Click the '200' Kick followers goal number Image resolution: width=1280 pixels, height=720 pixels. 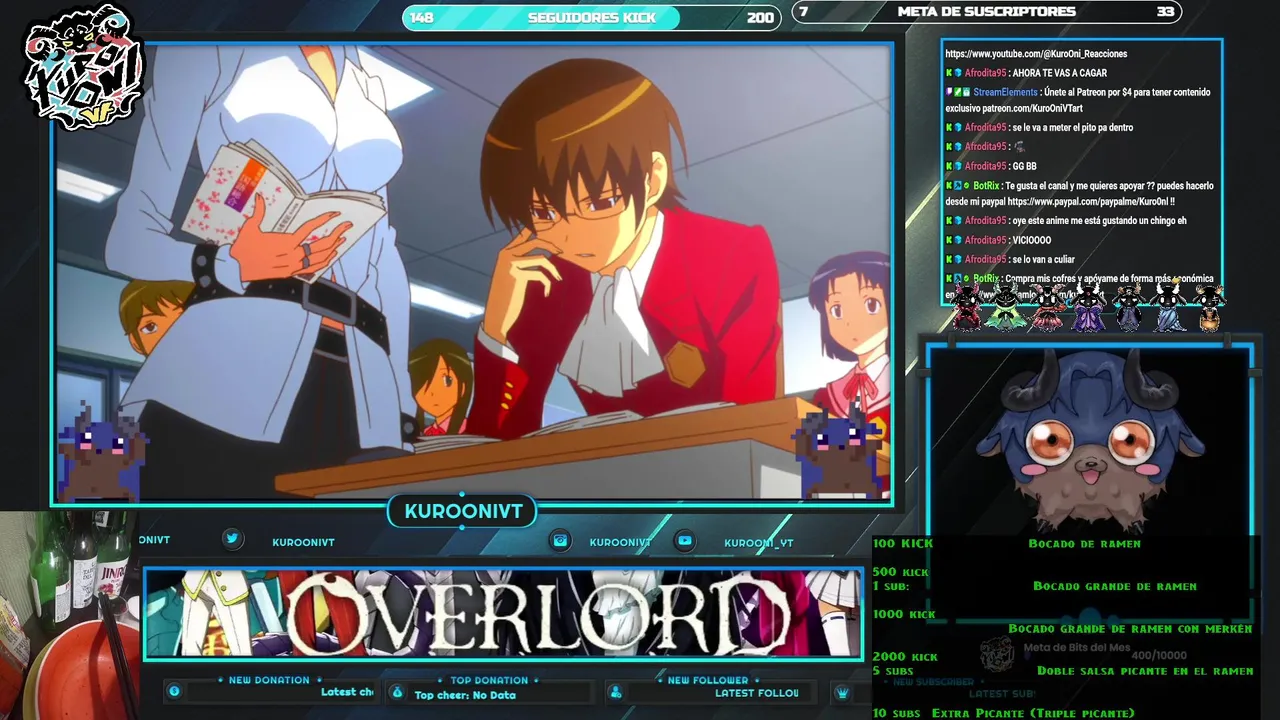[x=760, y=18]
